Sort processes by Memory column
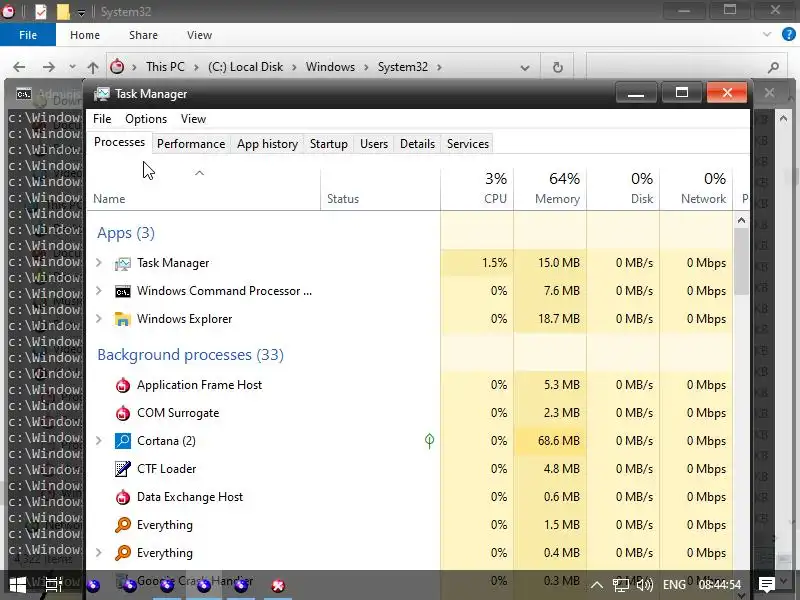The width and height of the screenshot is (800, 600). [550, 189]
